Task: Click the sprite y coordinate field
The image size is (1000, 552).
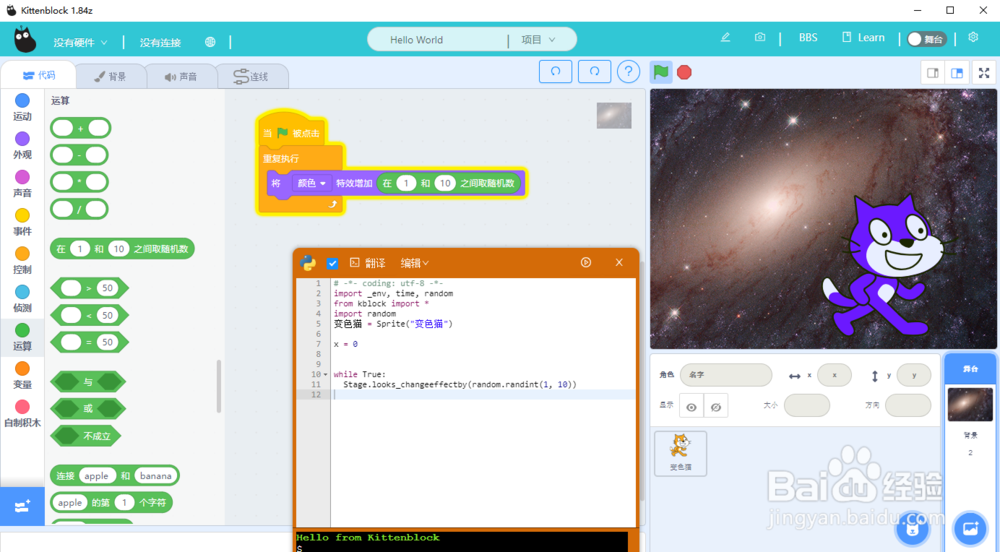Action: [x=914, y=375]
